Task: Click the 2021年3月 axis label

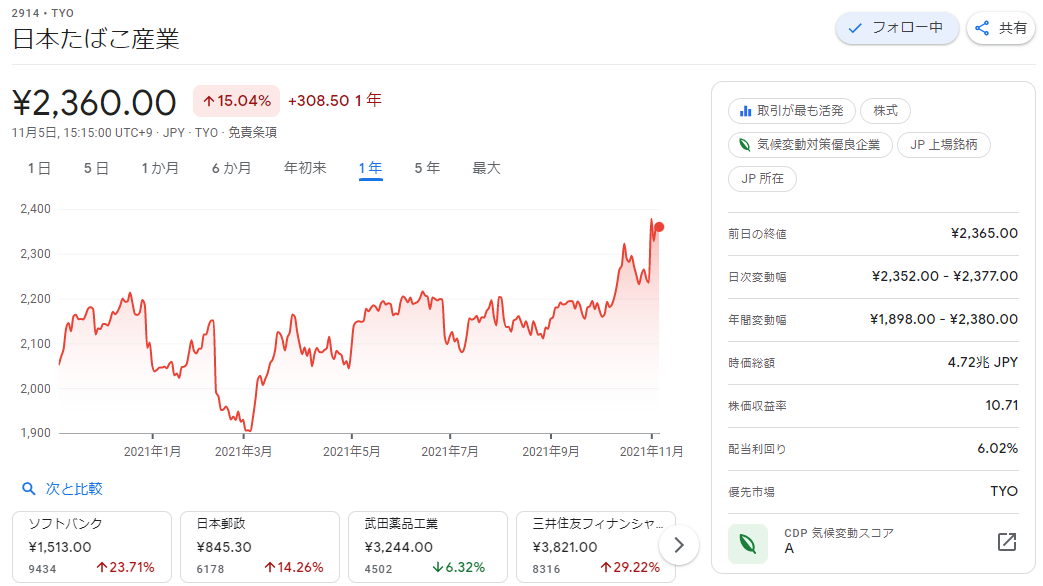Action: coord(243,452)
